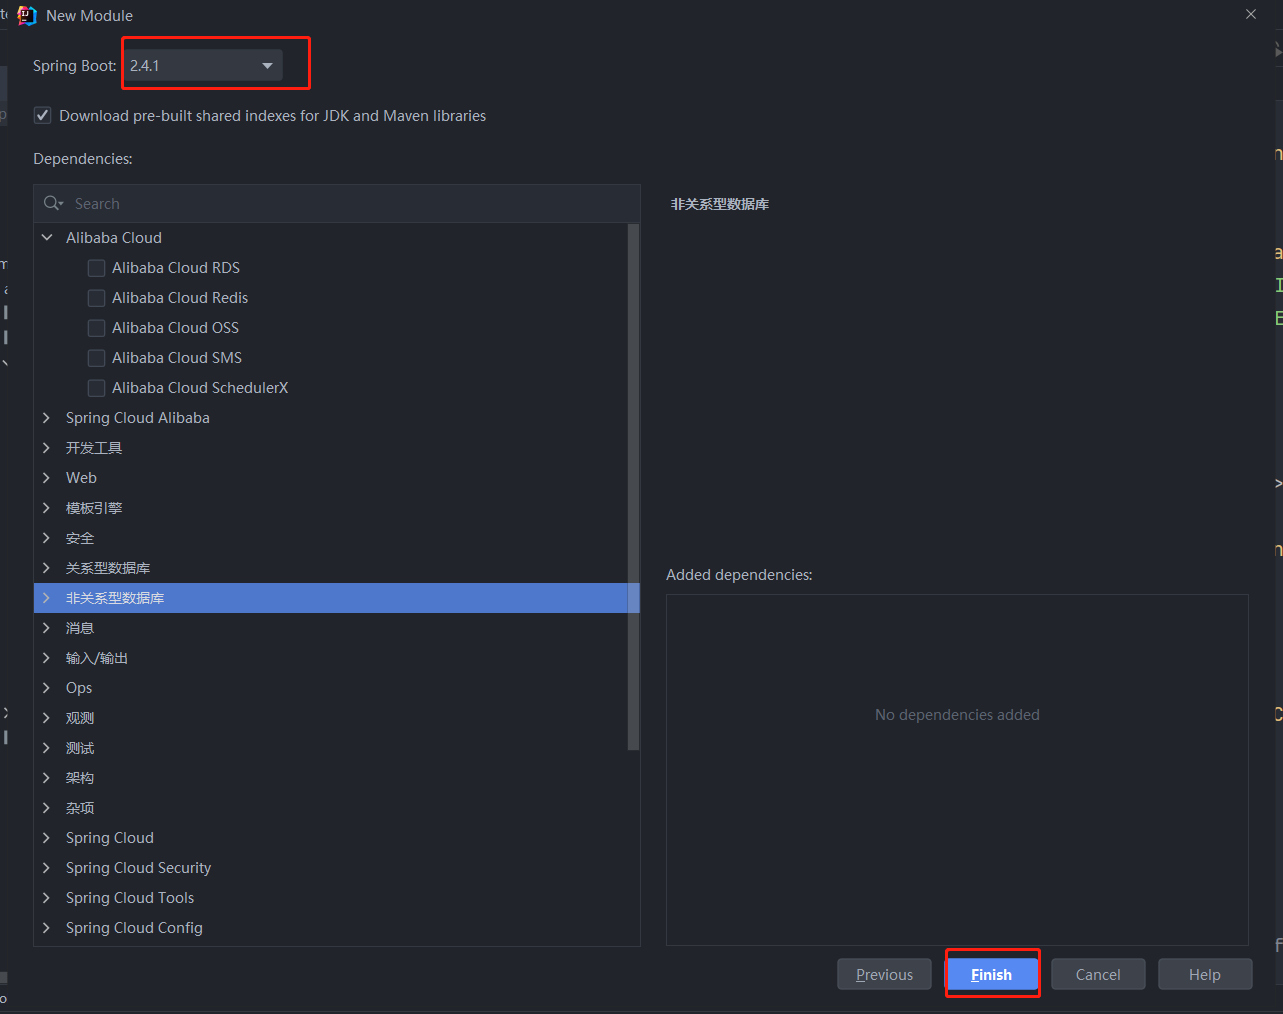Viewport: 1283px width, 1014px height.
Task: Click the search magnifier icon
Action: click(52, 203)
